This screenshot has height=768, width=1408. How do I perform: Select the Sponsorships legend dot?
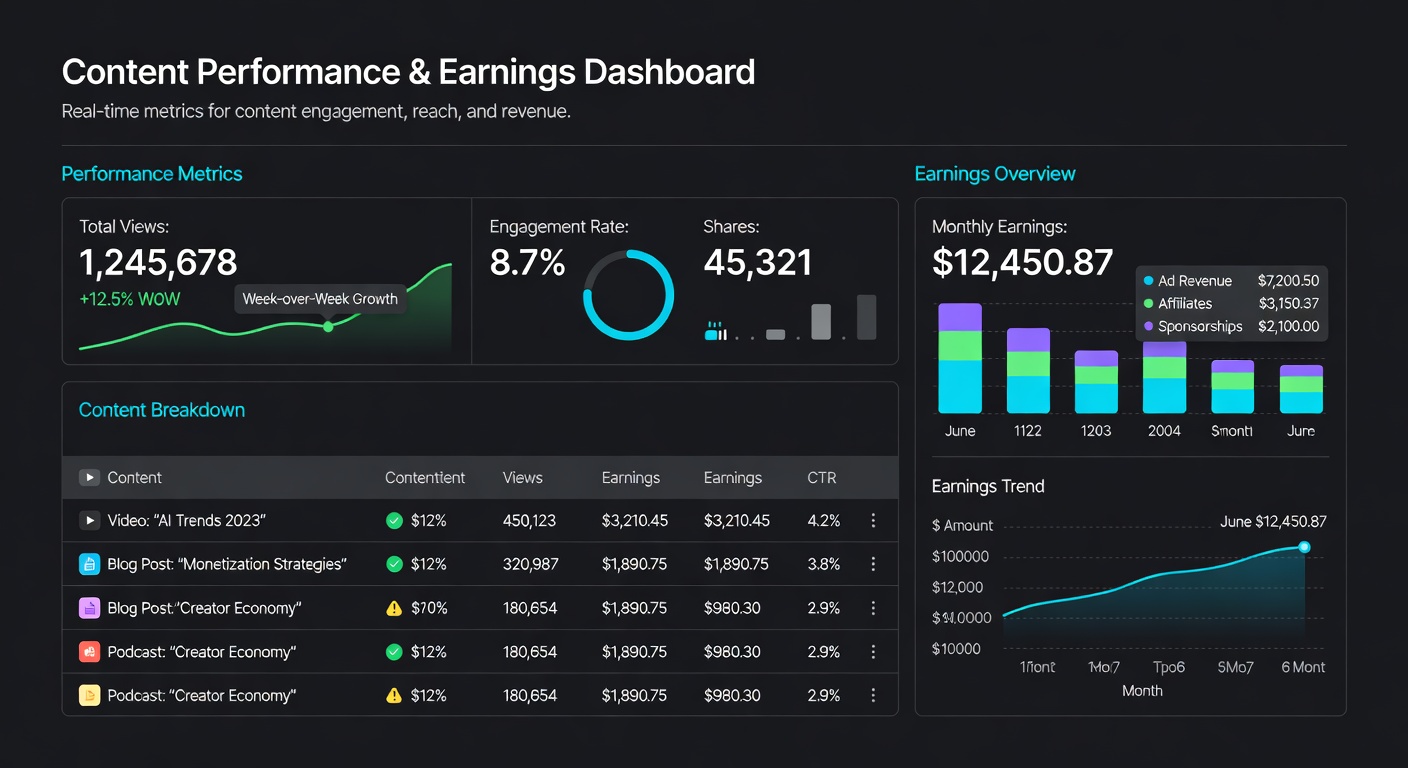click(x=1148, y=327)
